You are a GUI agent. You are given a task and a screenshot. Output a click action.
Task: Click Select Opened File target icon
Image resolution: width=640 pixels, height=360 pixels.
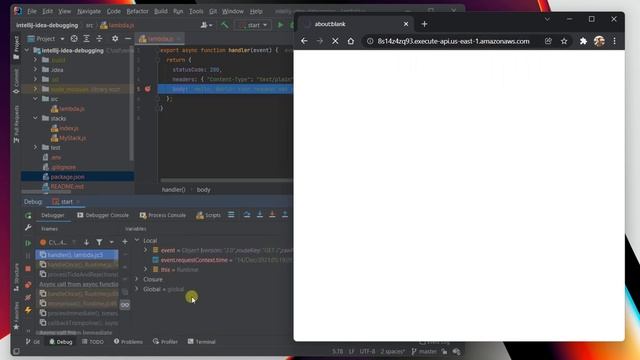click(x=74, y=39)
